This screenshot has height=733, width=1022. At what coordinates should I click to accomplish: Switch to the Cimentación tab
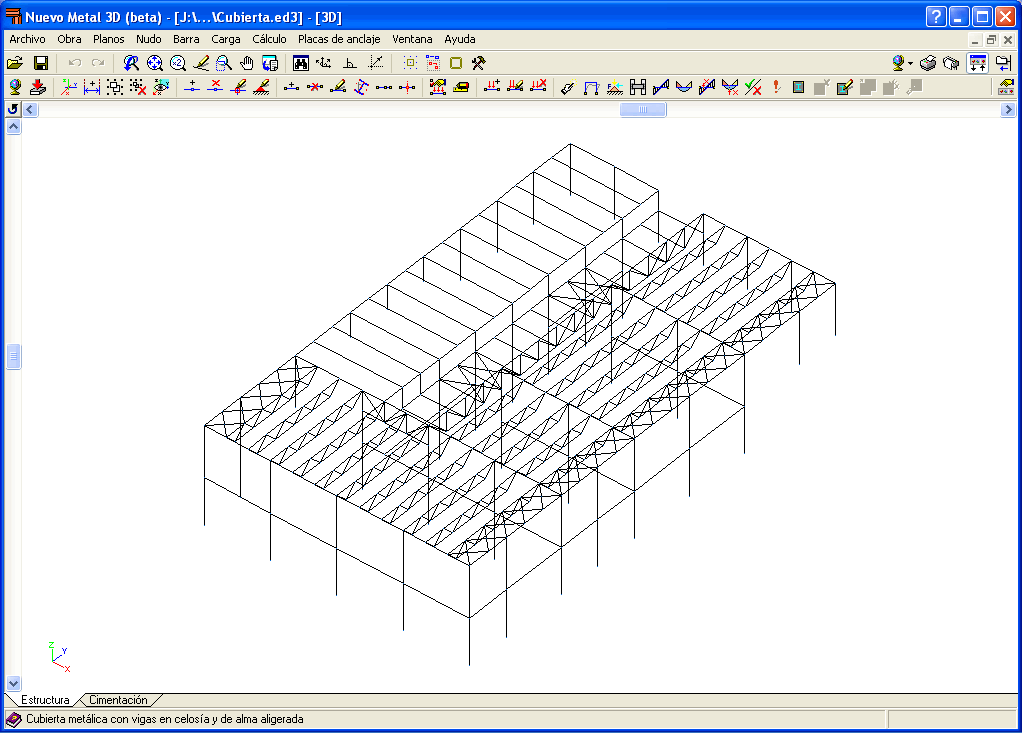pyautogui.click(x=119, y=700)
